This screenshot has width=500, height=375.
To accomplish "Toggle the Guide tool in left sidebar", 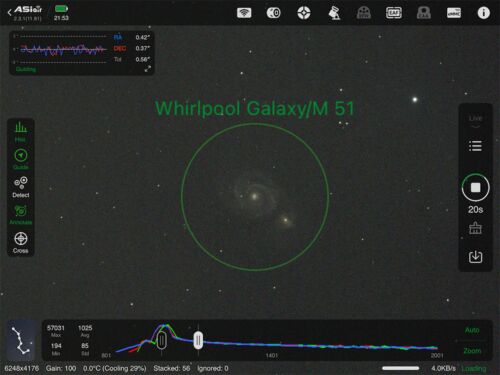I will 21,159.
